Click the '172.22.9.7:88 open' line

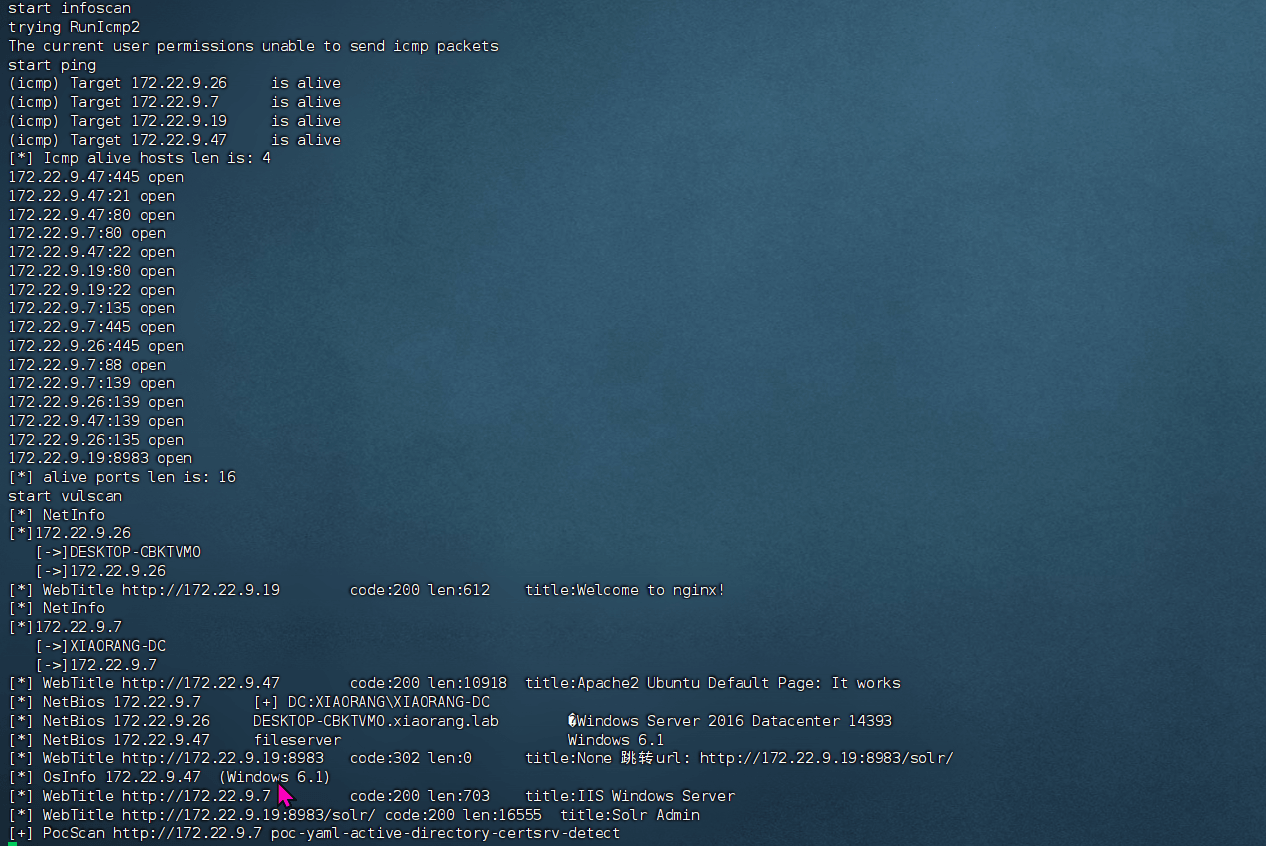tap(87, 365)
